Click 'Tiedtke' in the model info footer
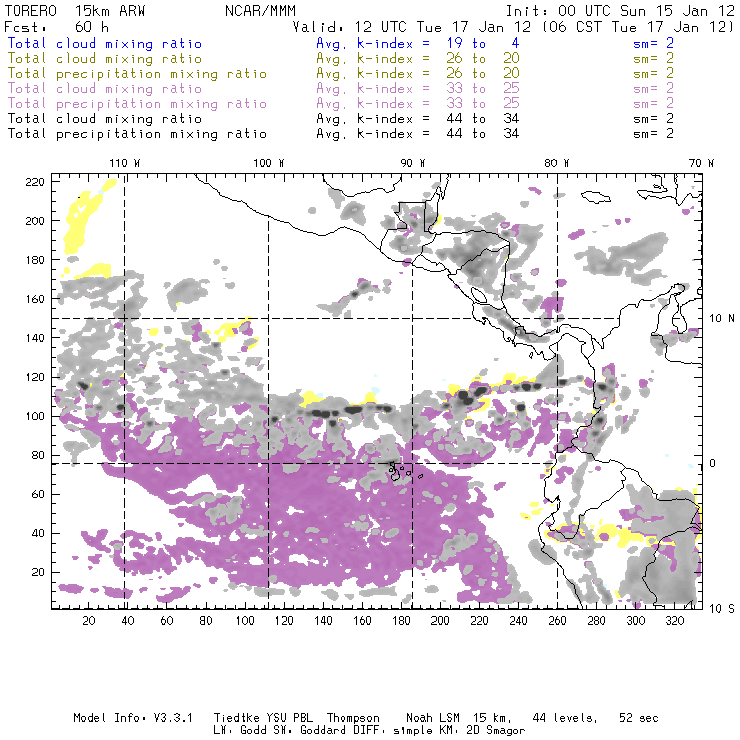The width and height of the screenshot is (740, 740). pos(236,718)
